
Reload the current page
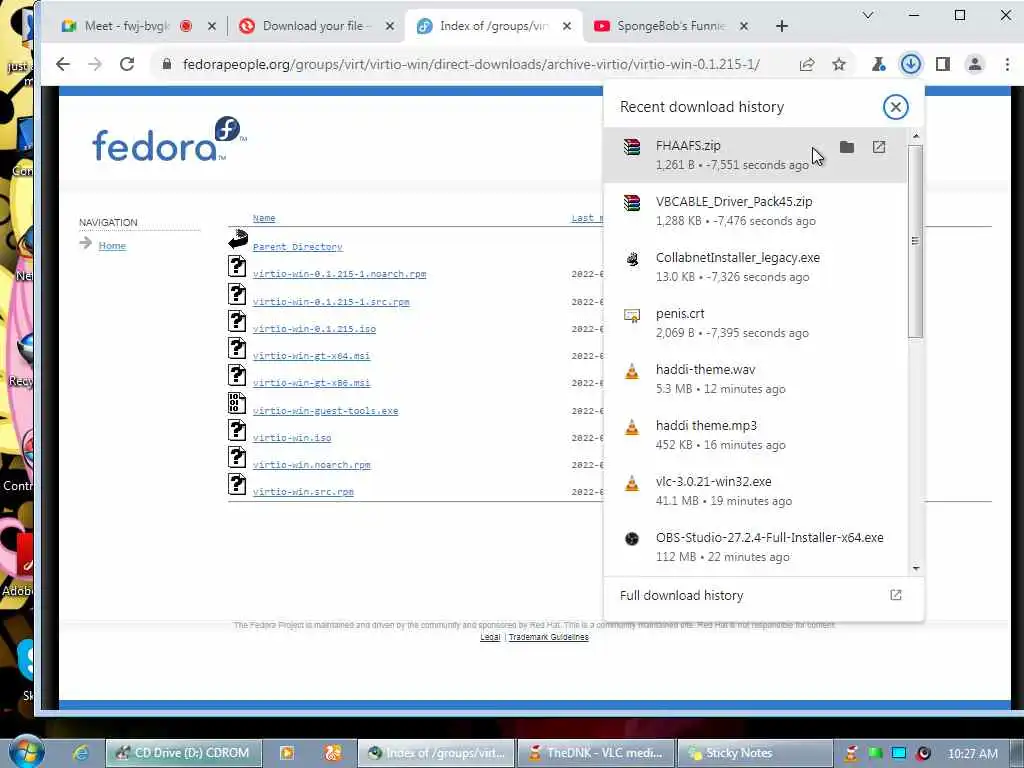127,64
